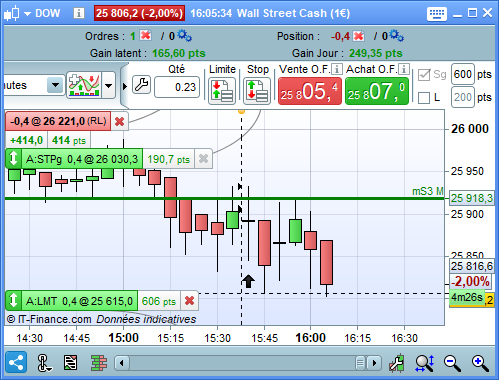Cancel the stop order with the grey X
The image size is (499, 380).
click(x=203, y=159)
